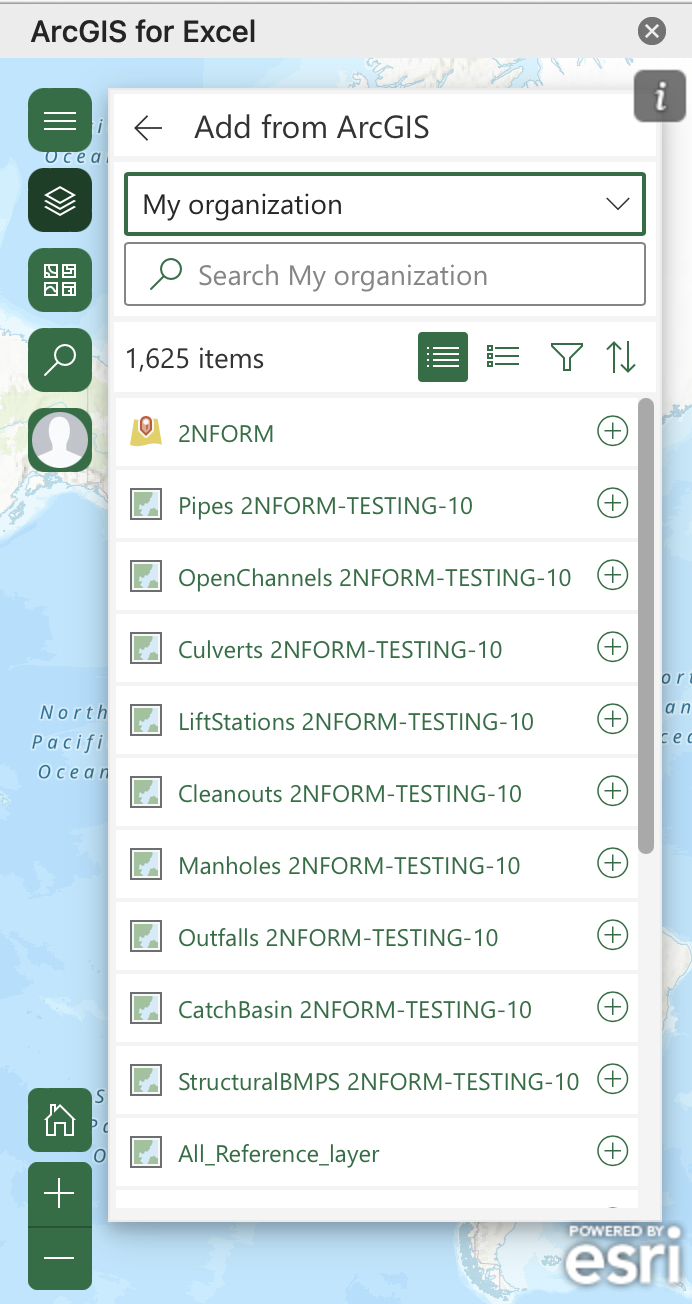Open the My organization dropdown
The image size is (692, 1304).
pos(385,203)
